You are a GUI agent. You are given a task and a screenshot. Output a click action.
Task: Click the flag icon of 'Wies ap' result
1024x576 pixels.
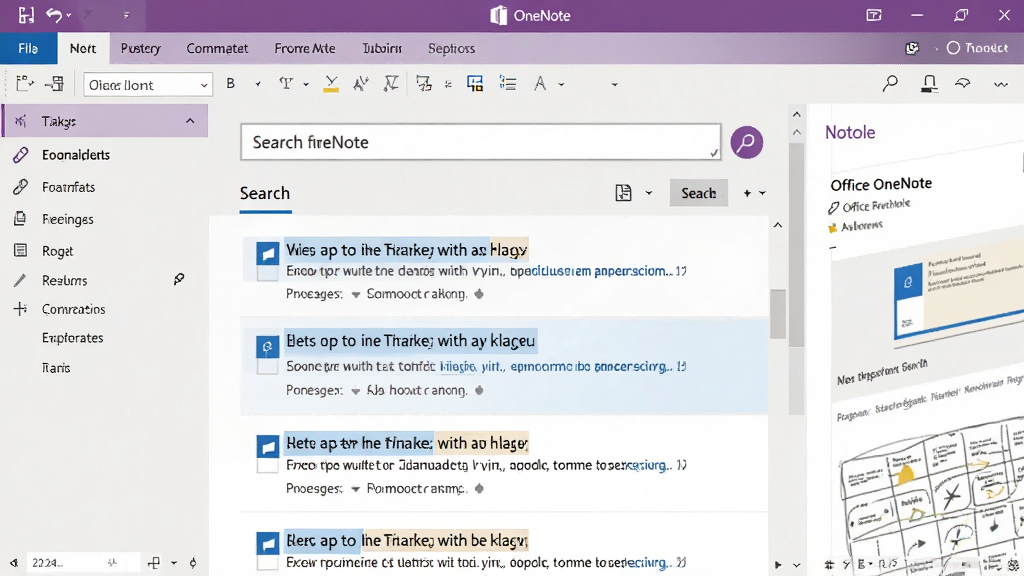tap(268, 253)
